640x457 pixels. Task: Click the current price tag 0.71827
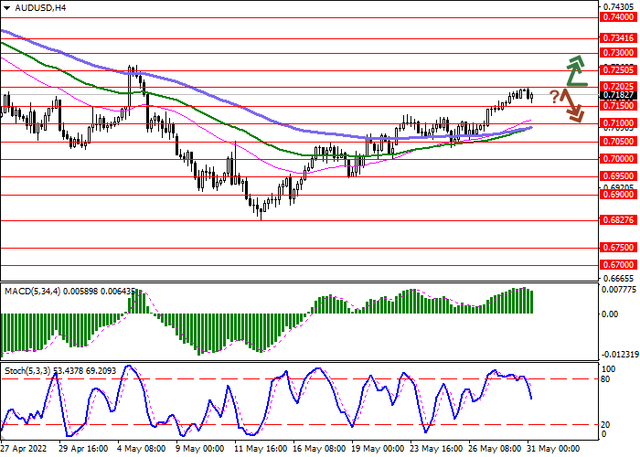tap(620, 96)
